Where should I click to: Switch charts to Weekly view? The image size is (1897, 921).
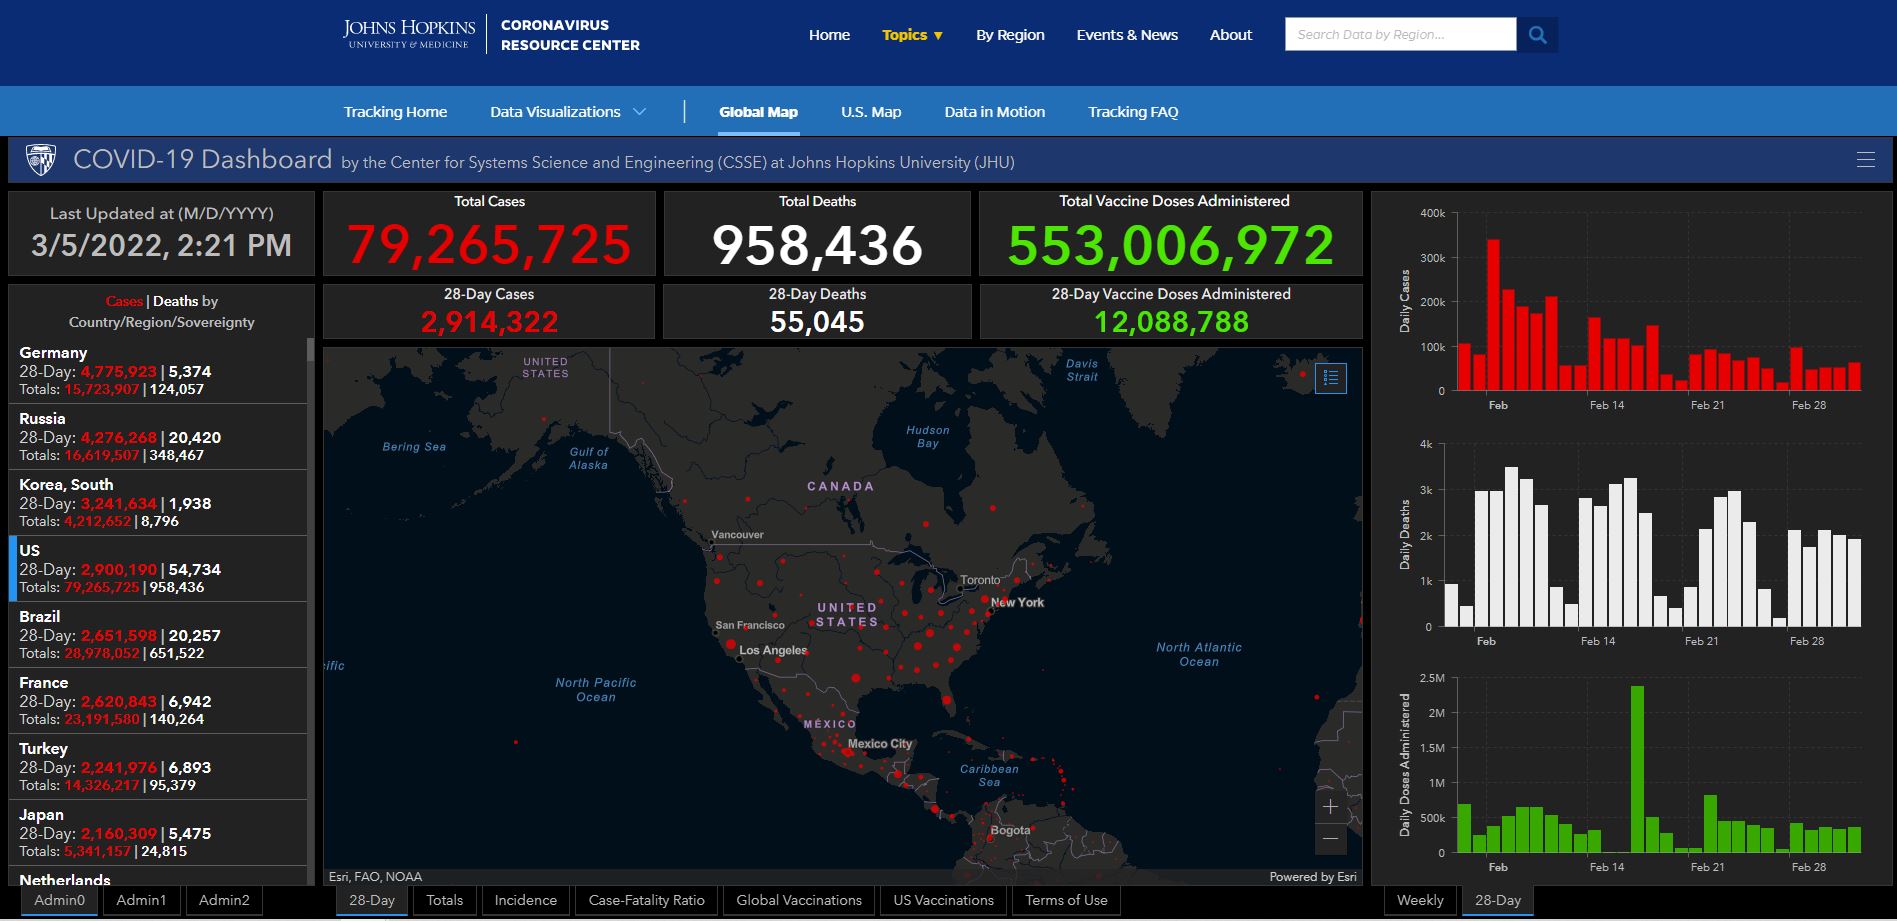click(1420, 900)
